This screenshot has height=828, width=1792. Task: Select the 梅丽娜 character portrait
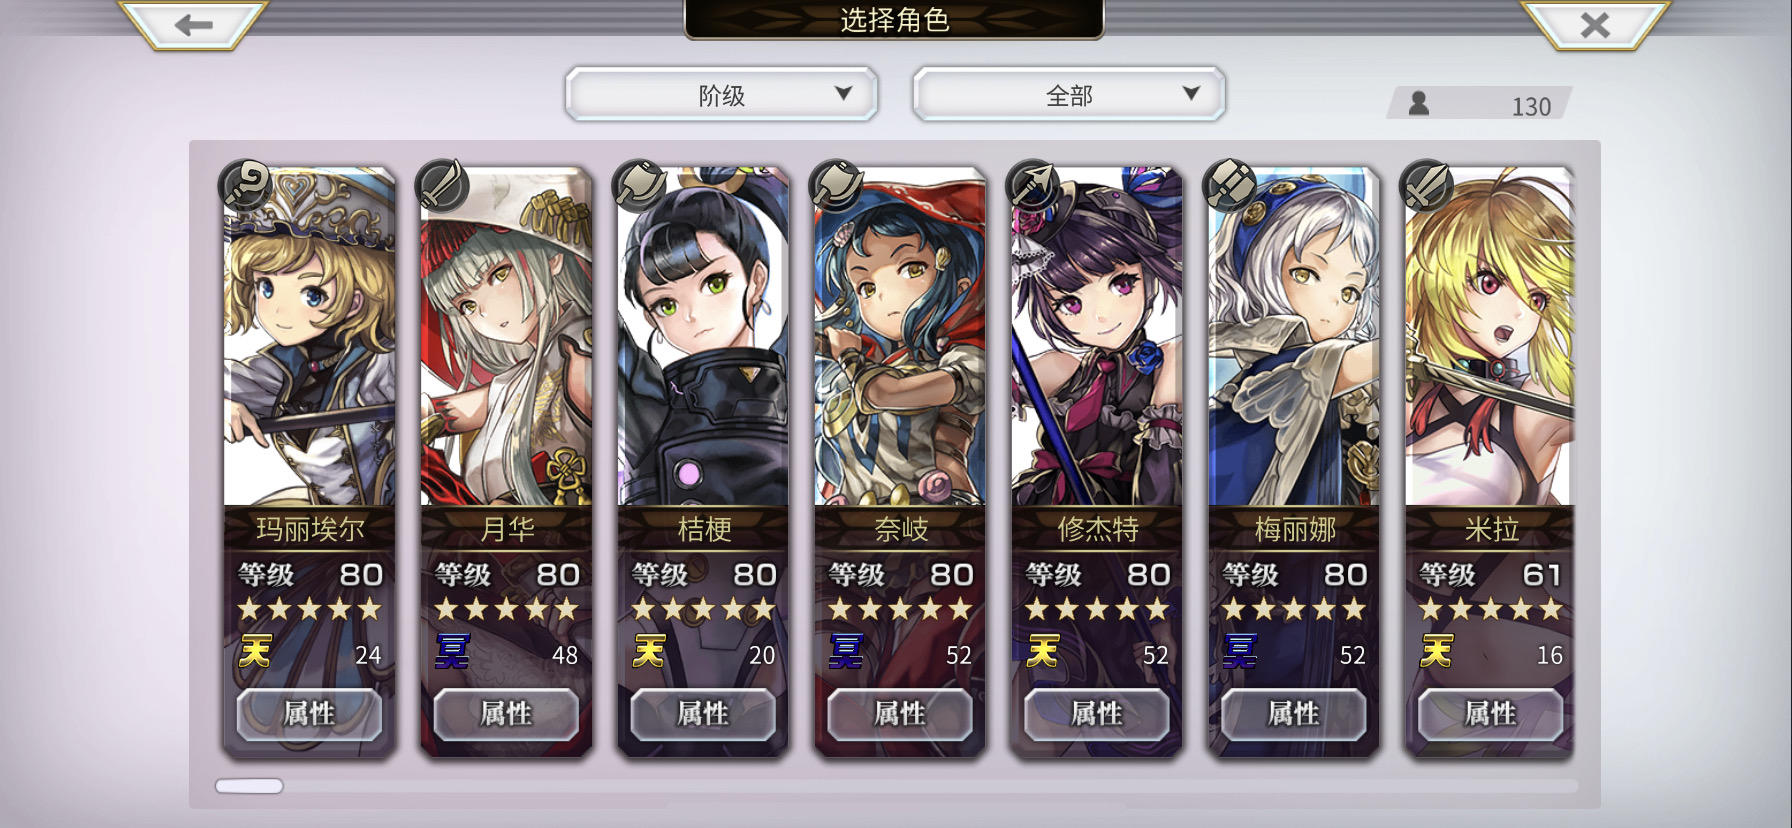coord(1294,336)
